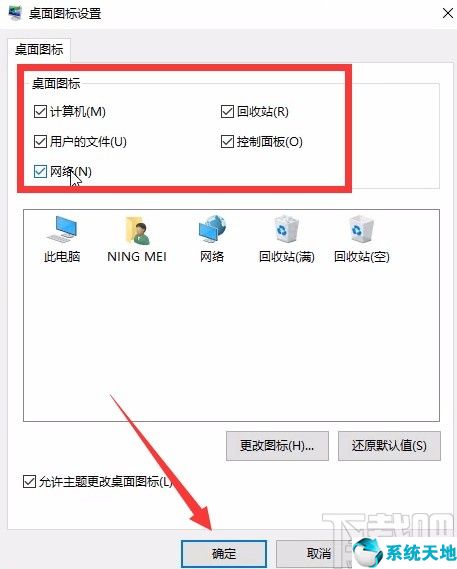Screen dimensions: 457x569
Task: Click the 还原默认值(S) button
Action: [x=389, y=446]
